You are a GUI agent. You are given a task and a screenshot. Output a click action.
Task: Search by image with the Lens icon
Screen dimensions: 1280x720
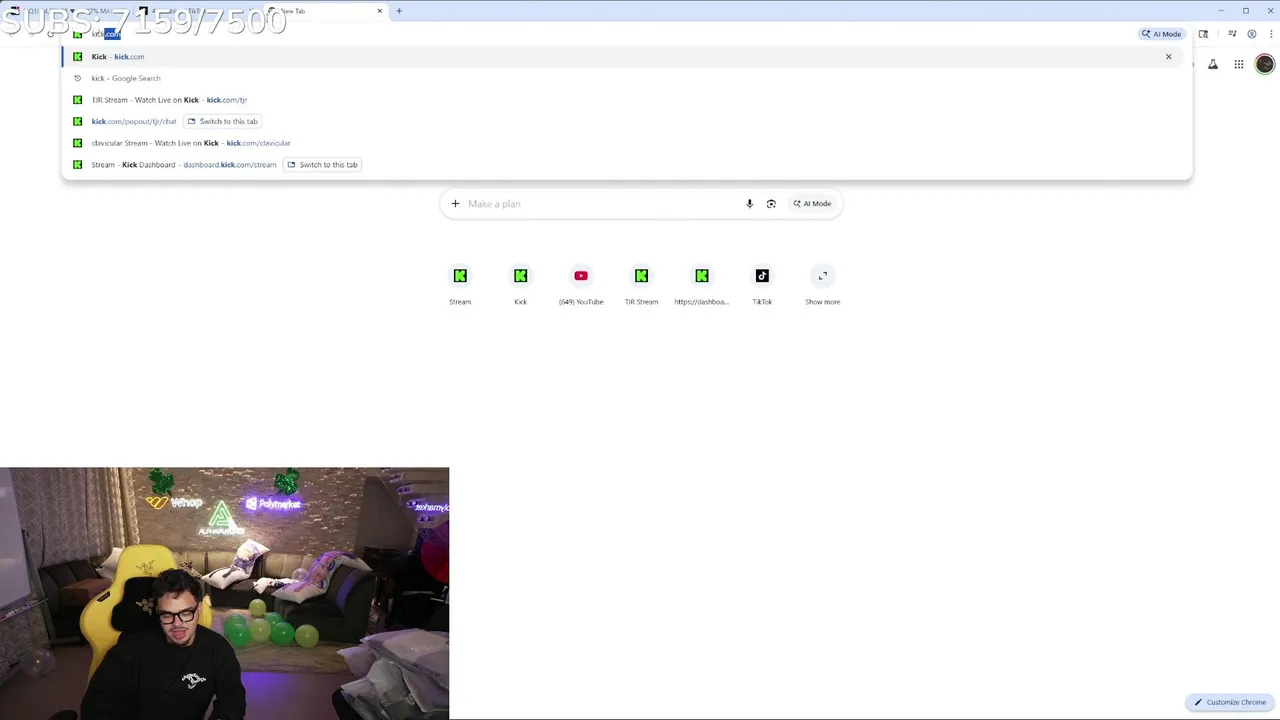(x=771, y=204)
